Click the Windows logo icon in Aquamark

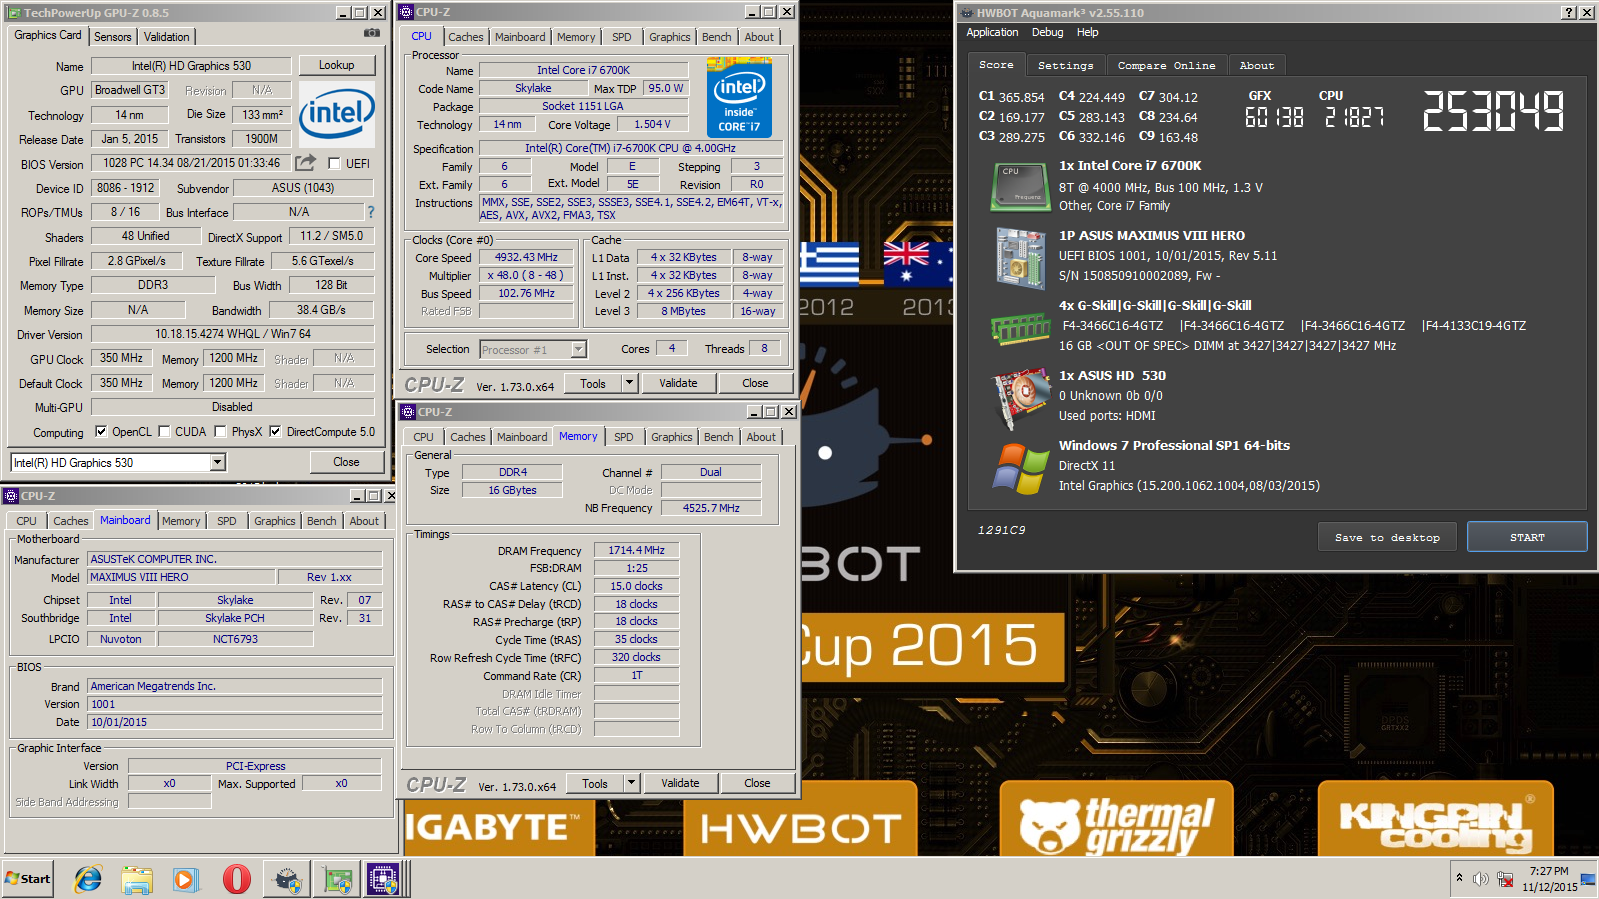pyautogui.click(x=1020, y=468)
